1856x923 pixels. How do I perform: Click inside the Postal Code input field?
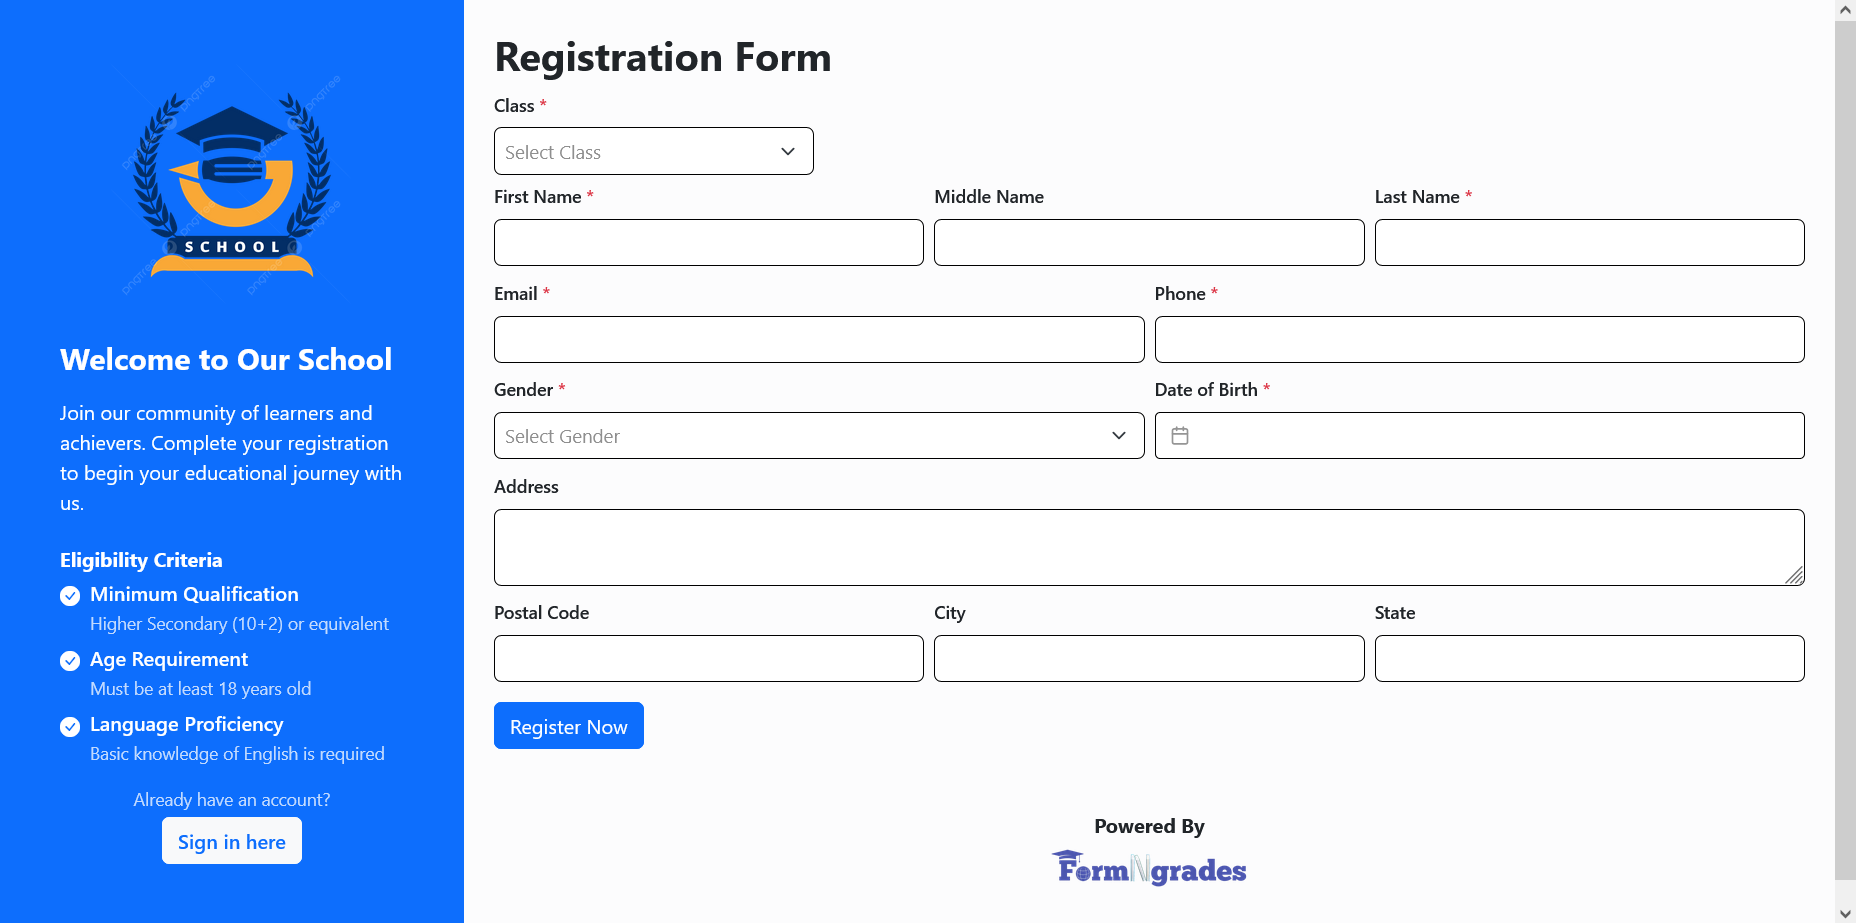(x=708, y=658)
